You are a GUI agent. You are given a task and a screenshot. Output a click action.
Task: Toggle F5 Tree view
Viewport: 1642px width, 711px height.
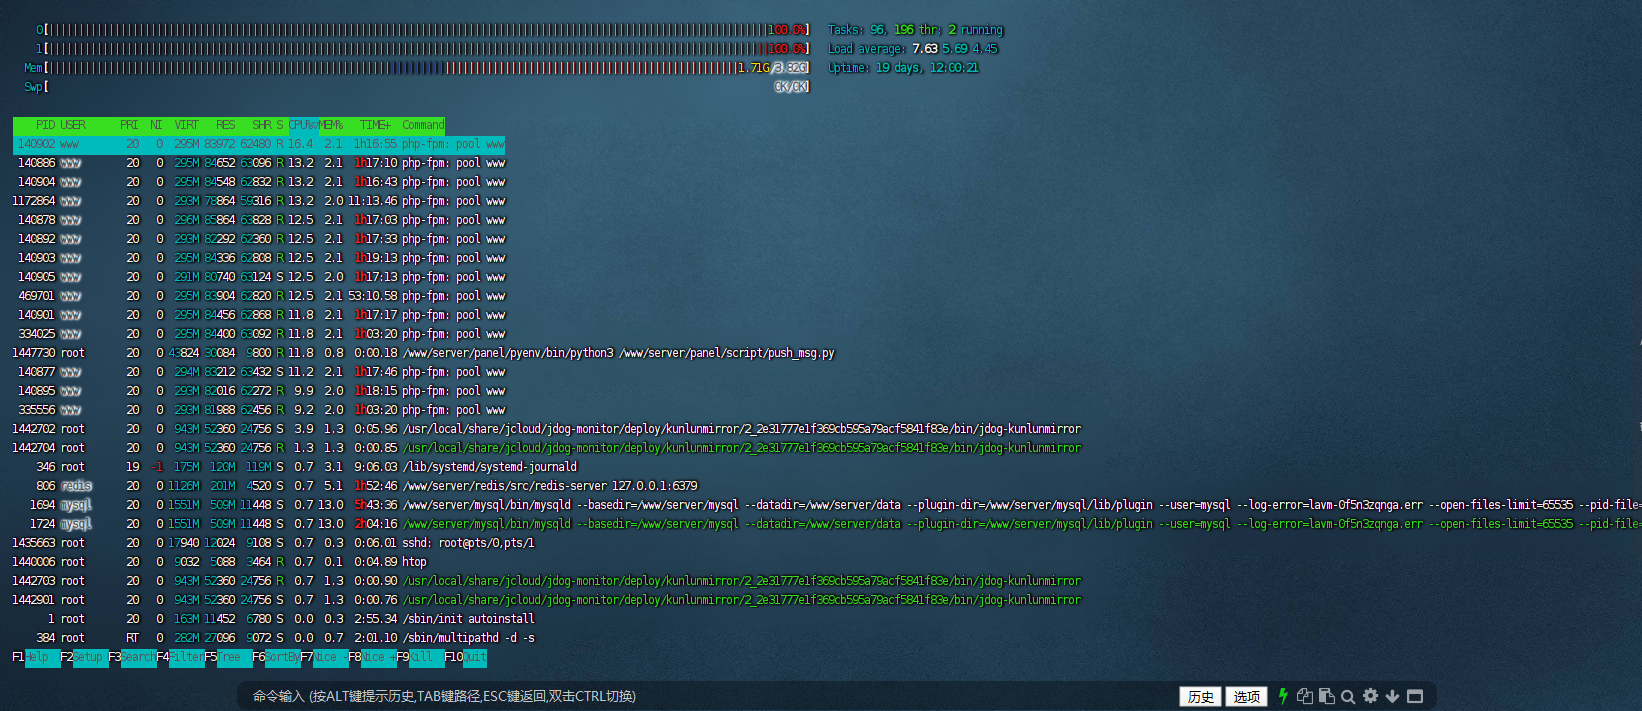click(x=228, y=657)
